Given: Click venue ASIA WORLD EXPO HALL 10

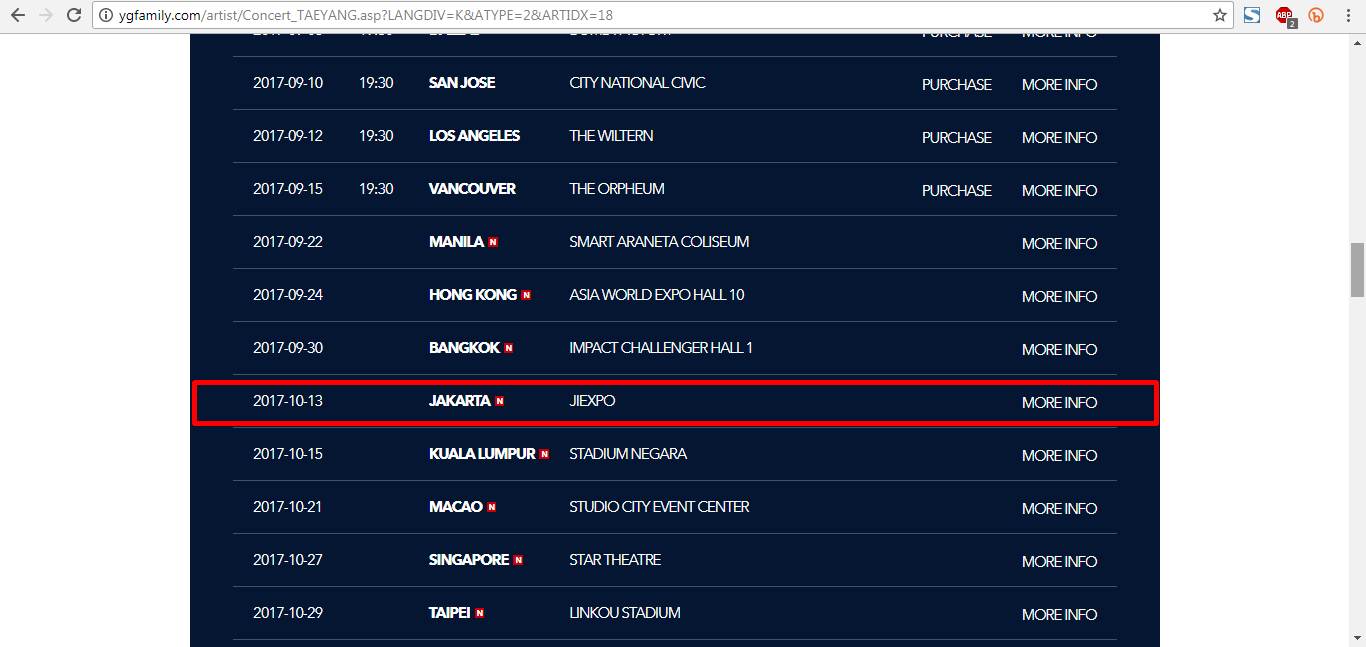Looking at the screenshot, I should (657, 295).
